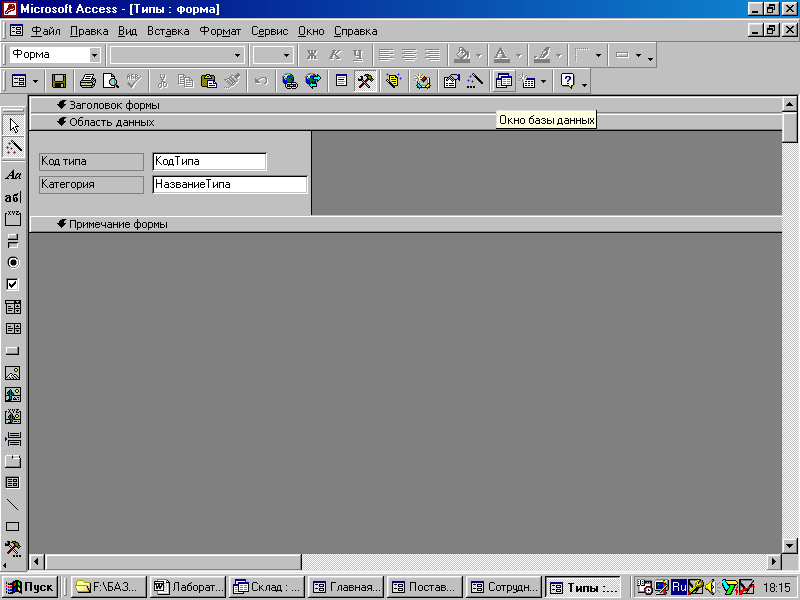800x600 pixels.
Task: Activate the Select Objects arrow tool
Action: [13, 126]
